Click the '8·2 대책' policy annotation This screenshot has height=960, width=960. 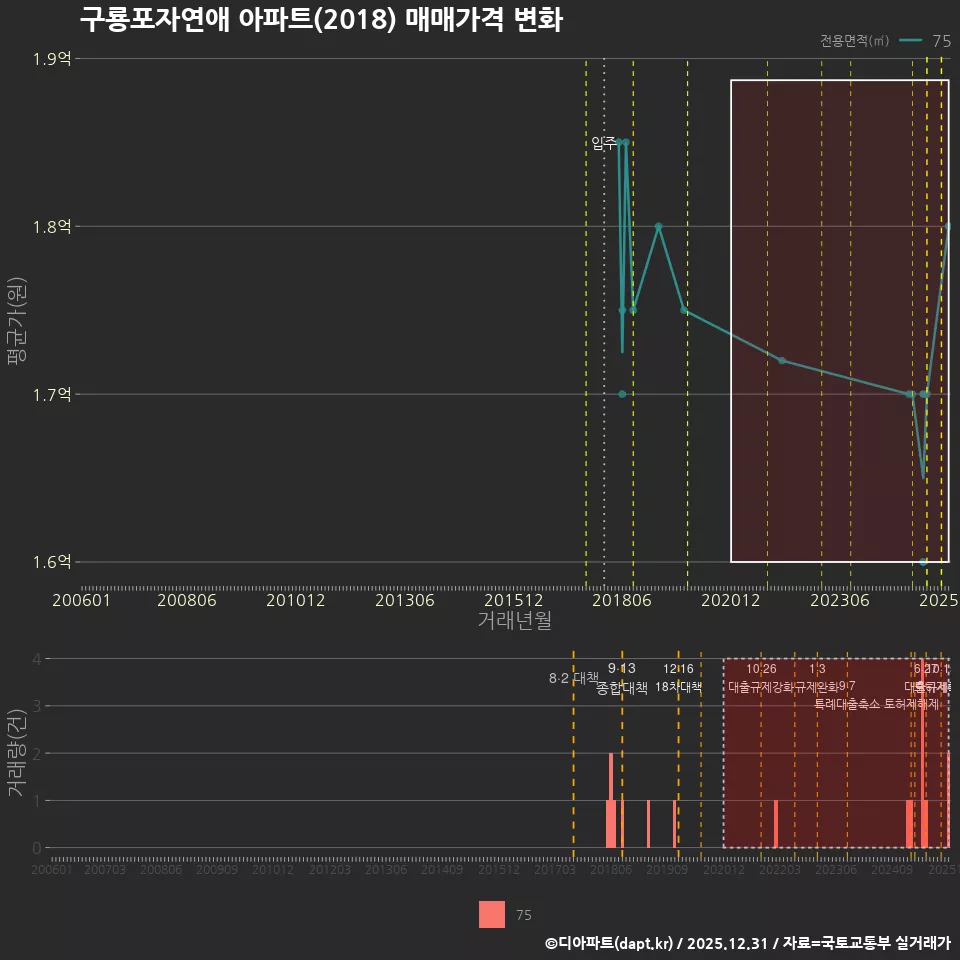574,678
